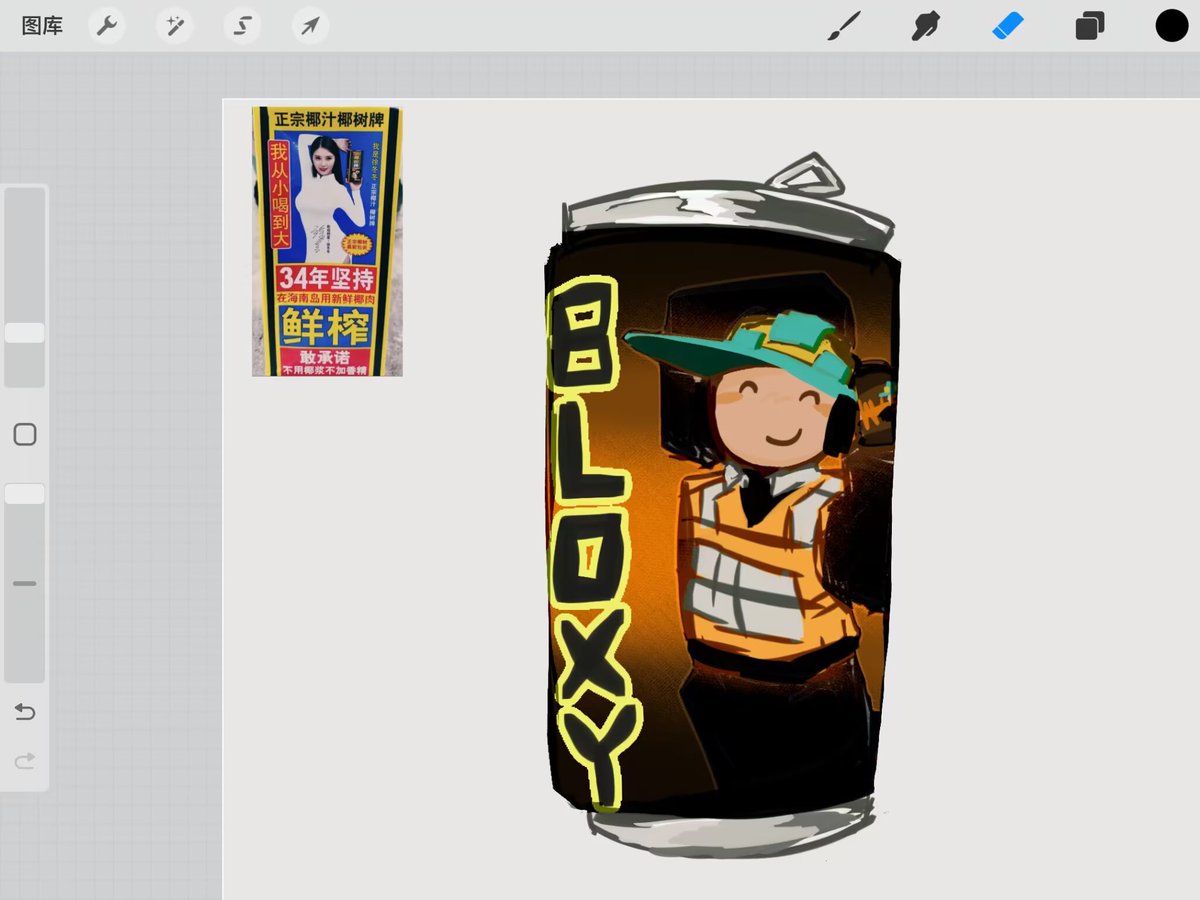The height and width of the screenshot is (900, 1200).
Task: Select the Paint brush tool
Action: coord(844,26)
